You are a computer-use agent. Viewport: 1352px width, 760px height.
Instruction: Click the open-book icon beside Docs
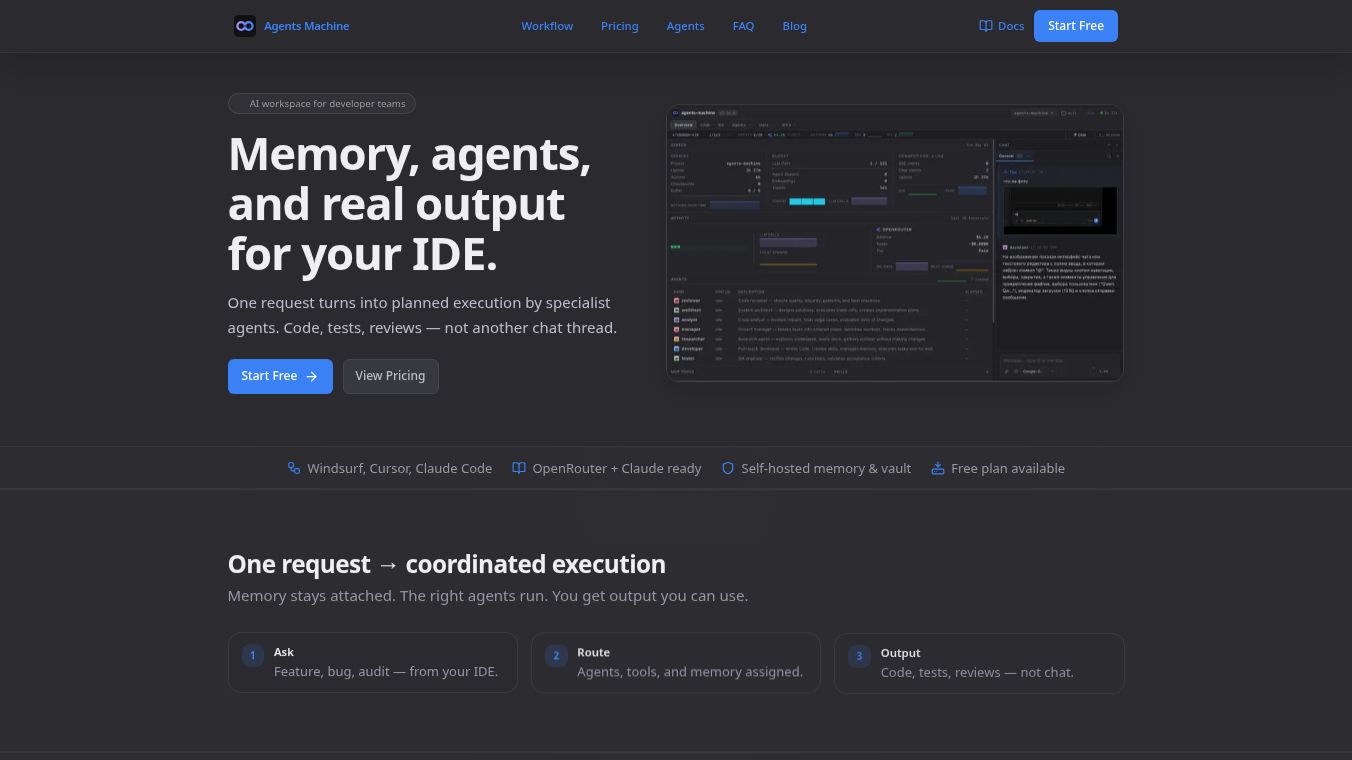click(x=986, y=26)
